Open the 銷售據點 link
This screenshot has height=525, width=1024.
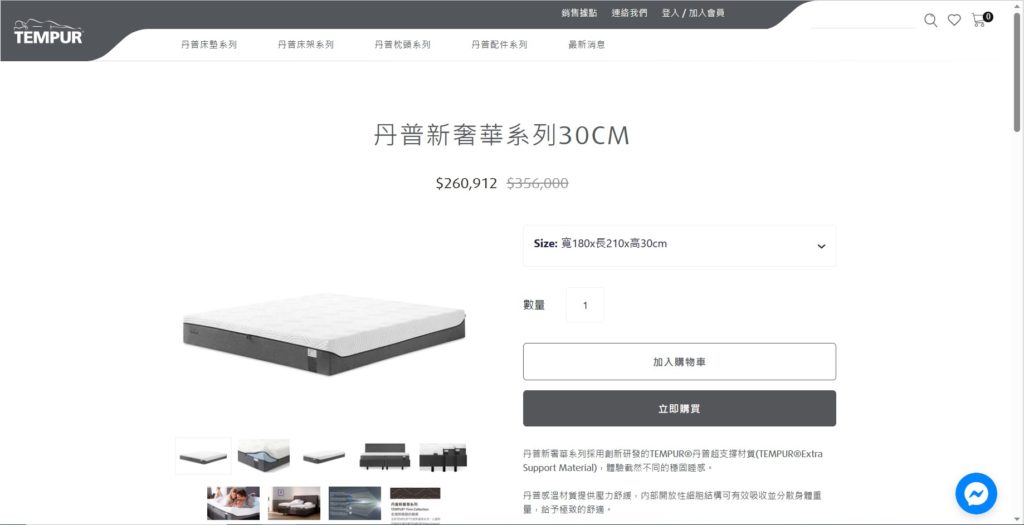pos(579,13)
